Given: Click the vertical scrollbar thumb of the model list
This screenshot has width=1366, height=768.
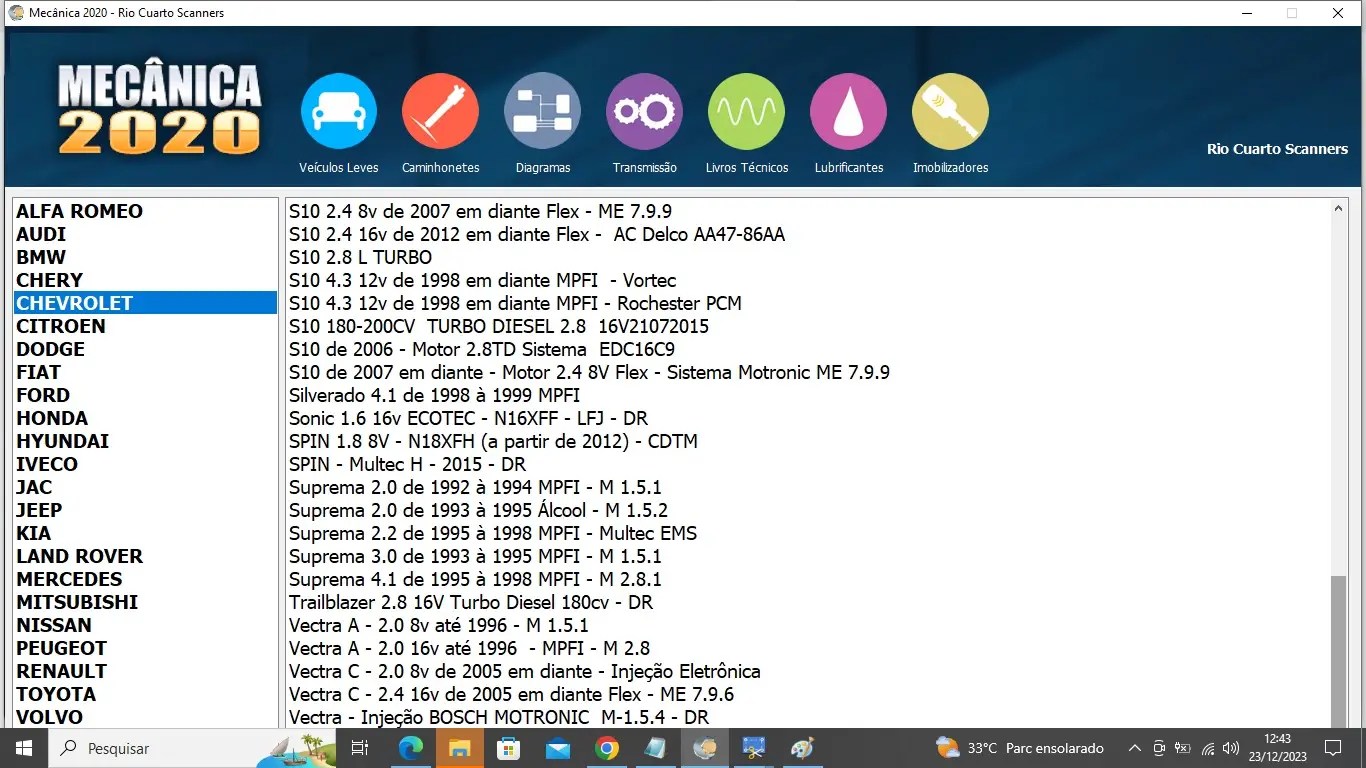Looking at the screenshot, I should [1339, 652].
